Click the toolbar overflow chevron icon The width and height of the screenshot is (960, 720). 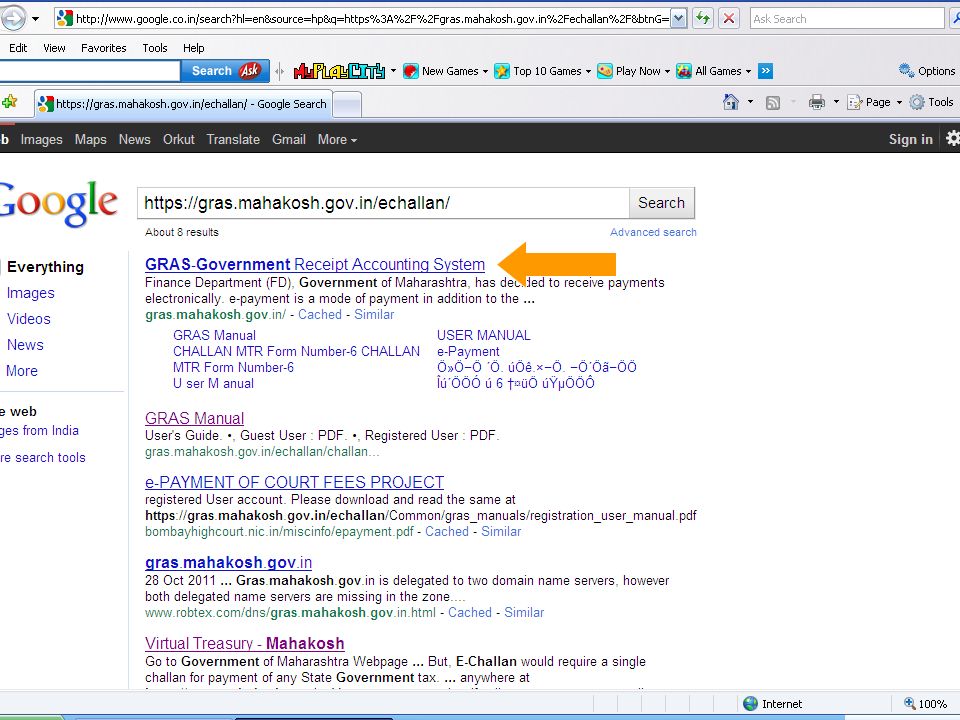click(x=765, y=71)
